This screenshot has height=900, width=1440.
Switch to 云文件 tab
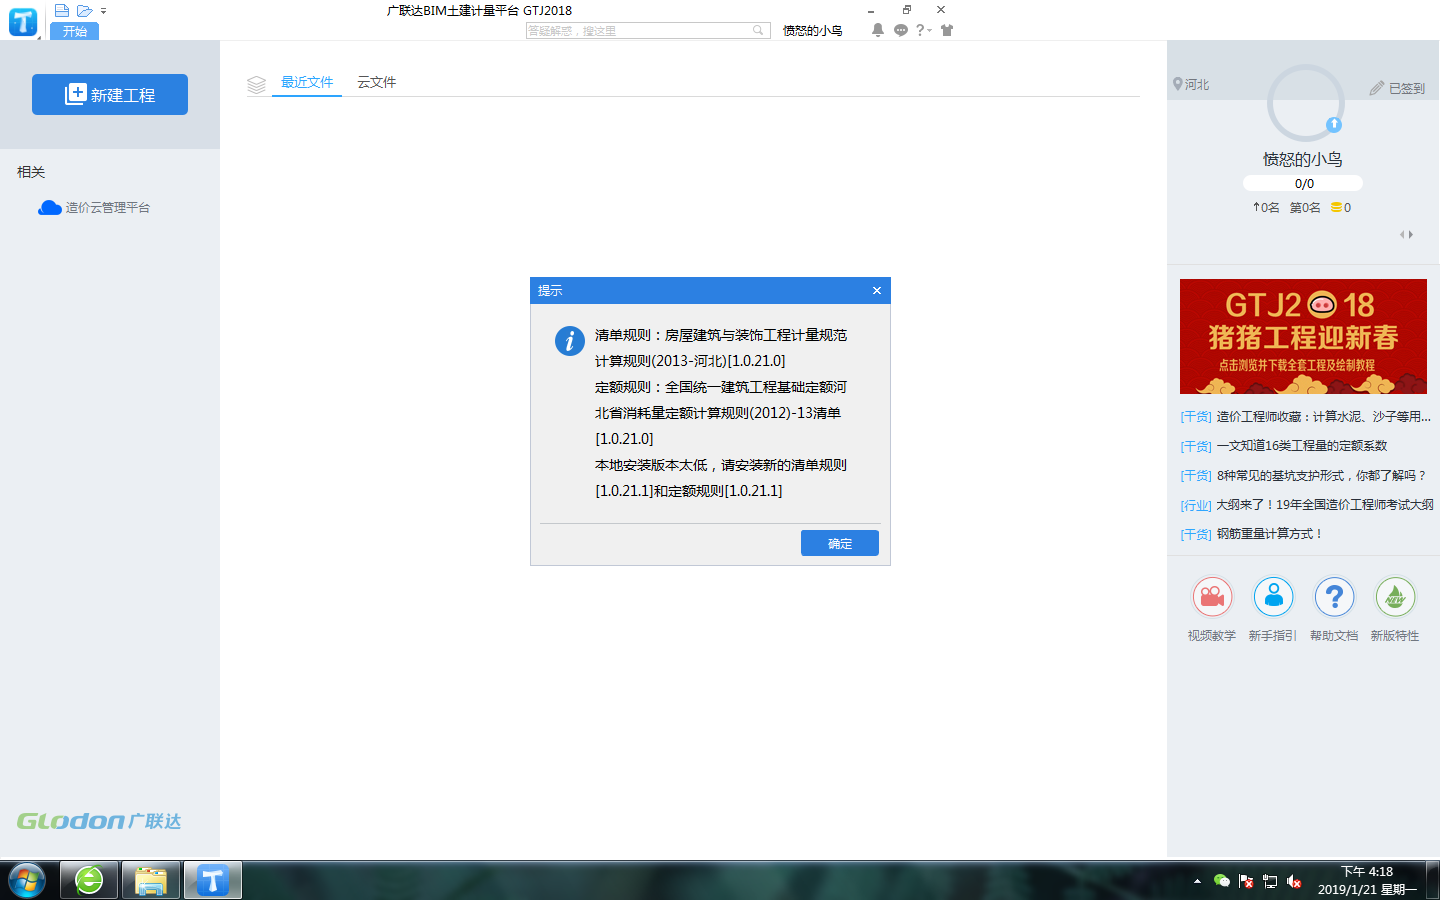[x=377, y=82]
